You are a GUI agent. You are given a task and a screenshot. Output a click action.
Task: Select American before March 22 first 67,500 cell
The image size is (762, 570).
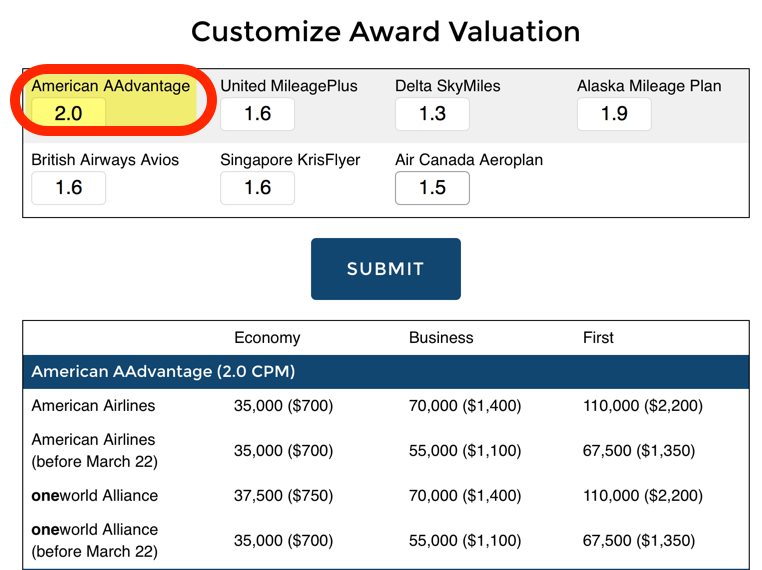coord(639,451)
